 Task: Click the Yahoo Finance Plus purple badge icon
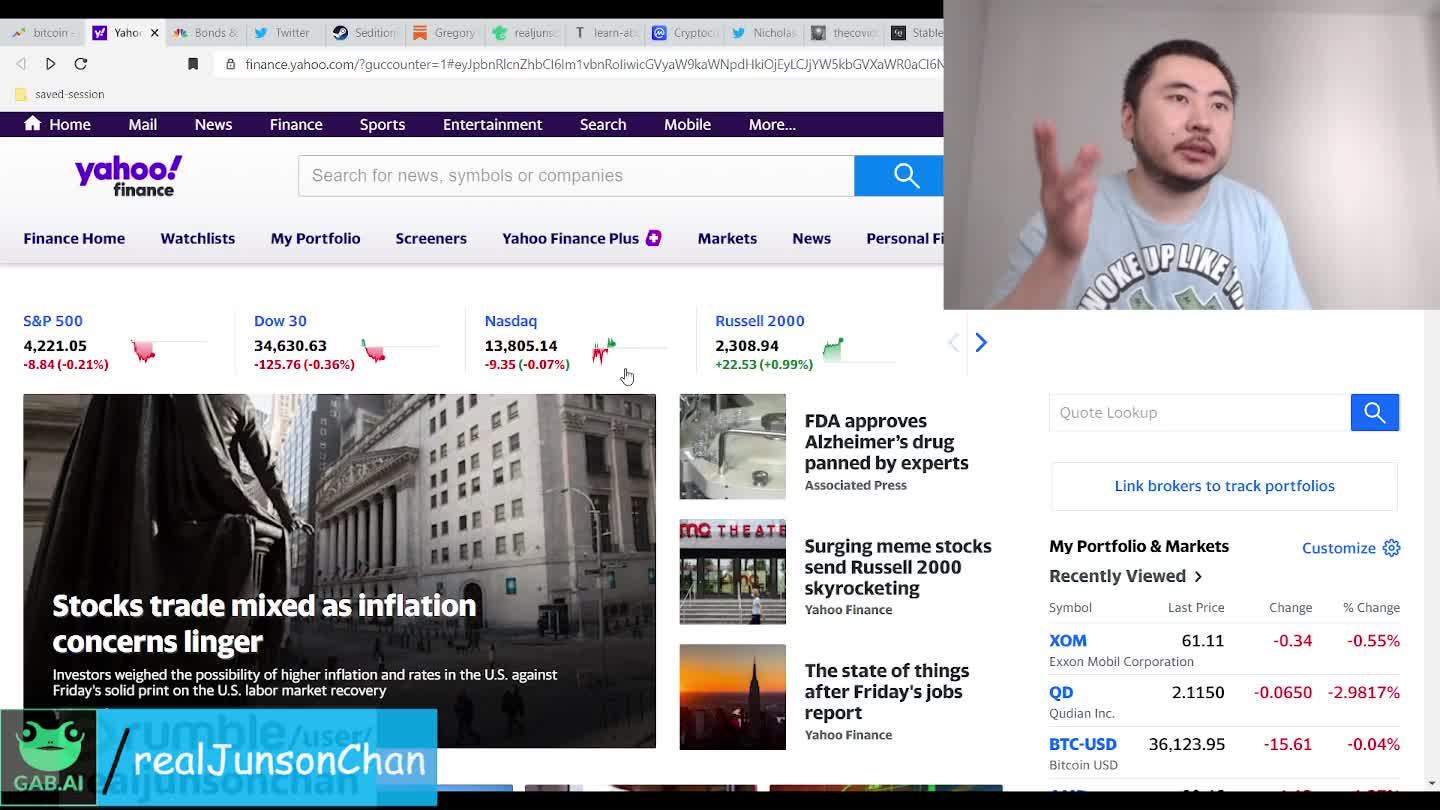click(653, 238)
